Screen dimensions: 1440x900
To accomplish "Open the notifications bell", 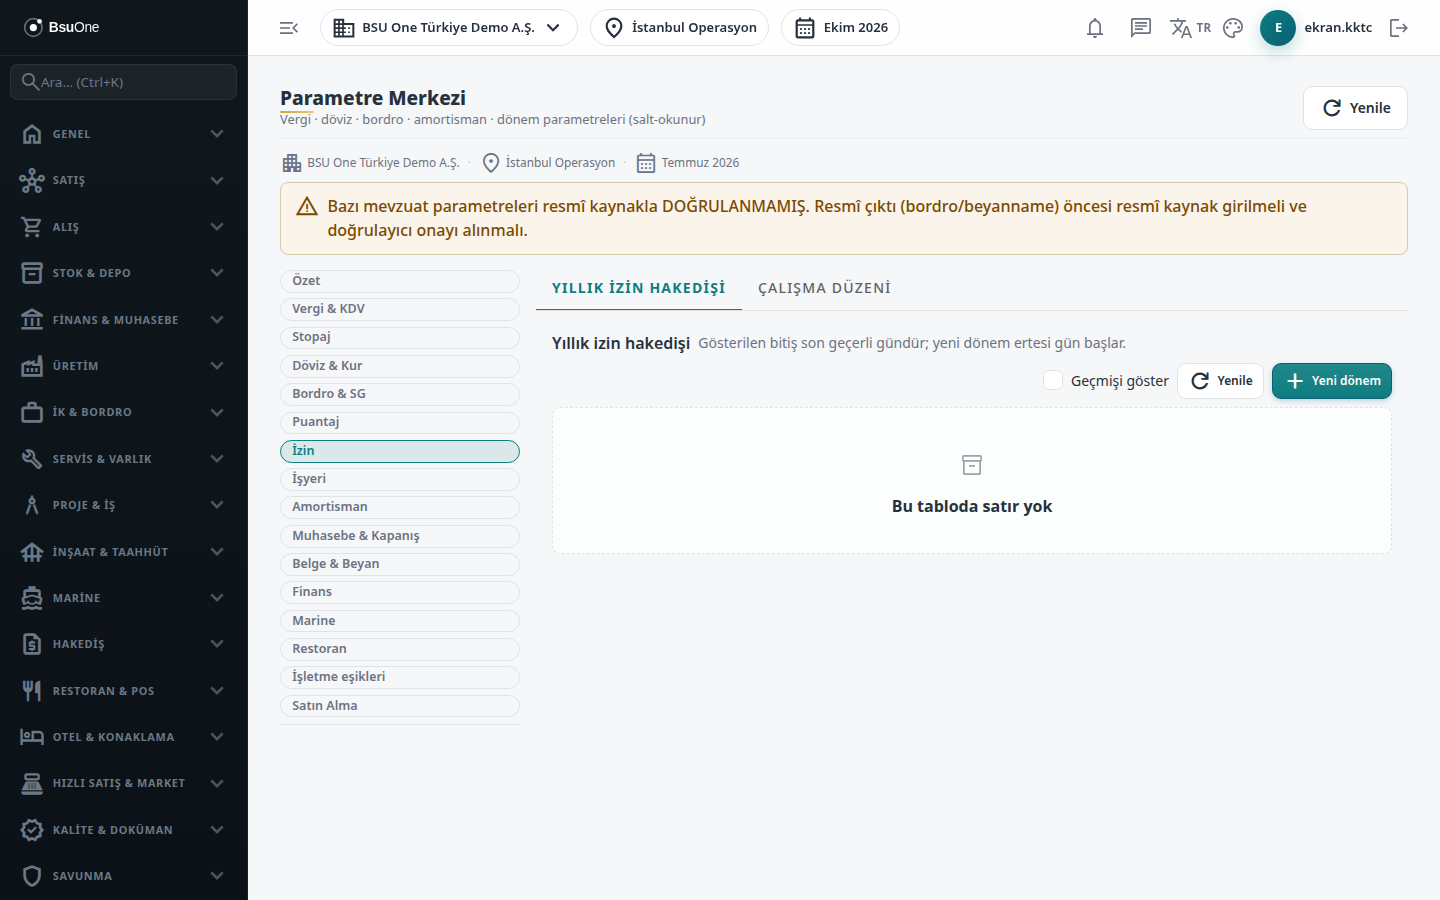I will 1095,28.
